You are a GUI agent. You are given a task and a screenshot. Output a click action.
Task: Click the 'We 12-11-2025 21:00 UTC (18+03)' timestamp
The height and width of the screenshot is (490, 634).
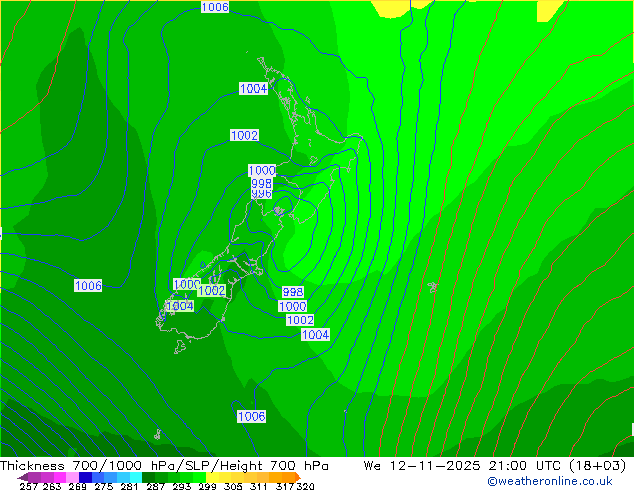tap(495, 466)
